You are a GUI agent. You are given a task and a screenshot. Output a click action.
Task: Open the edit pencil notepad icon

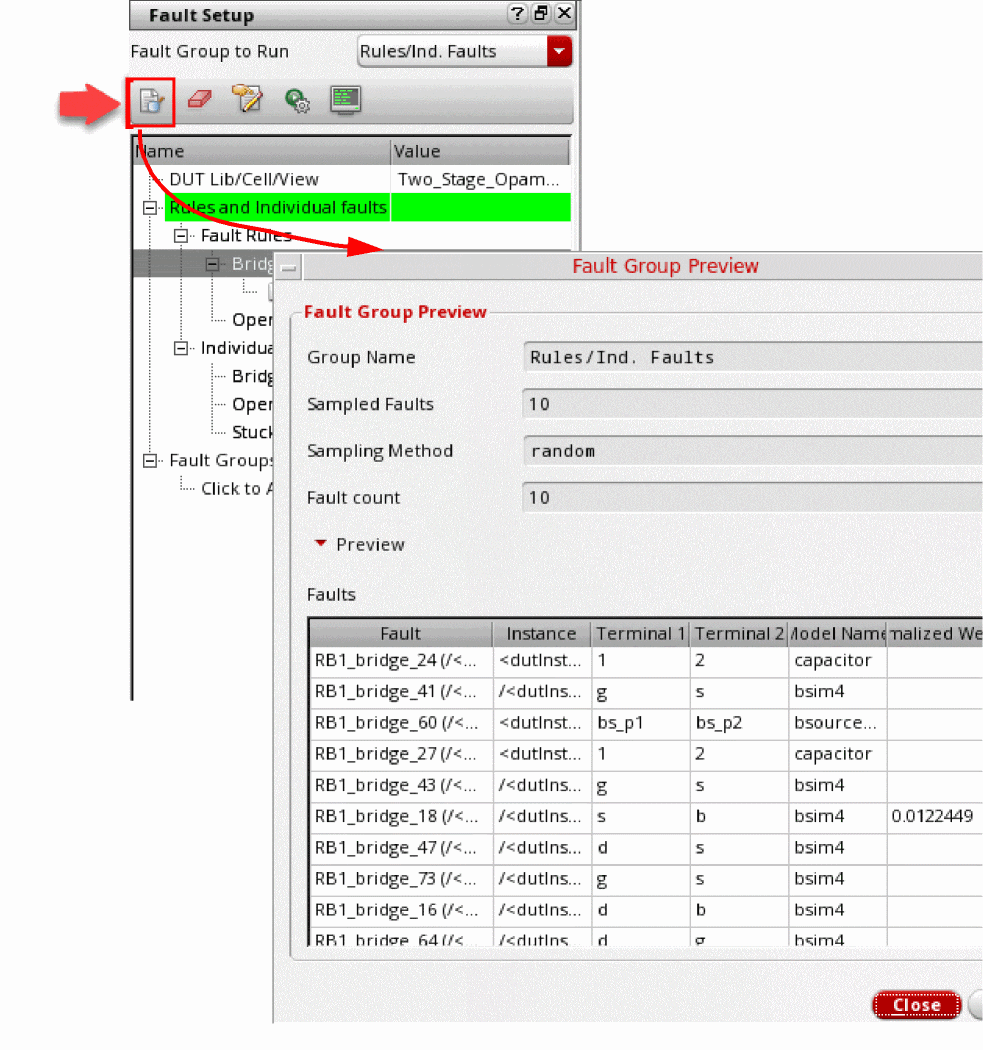tap(247, 100)
